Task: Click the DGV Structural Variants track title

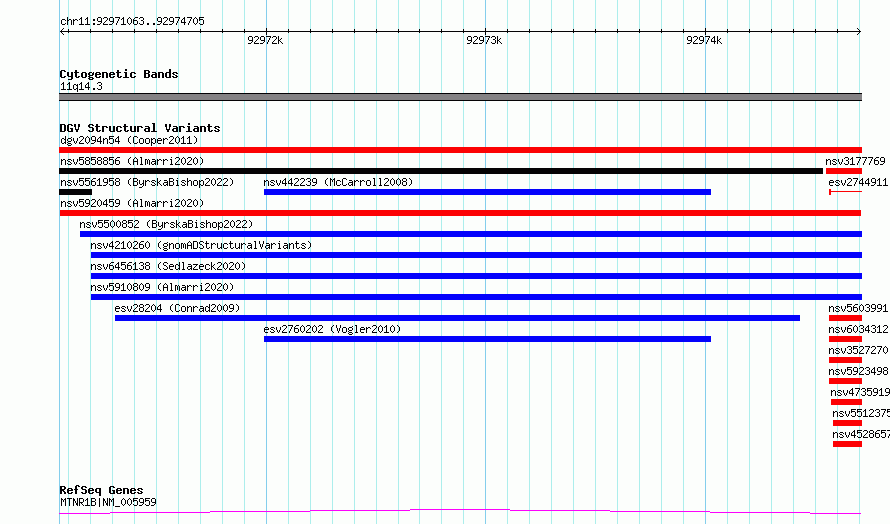Action: click(x=140, y=128)
